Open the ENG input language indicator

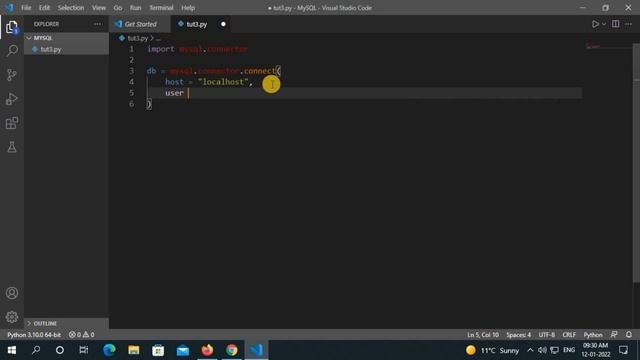coord(569,350)
